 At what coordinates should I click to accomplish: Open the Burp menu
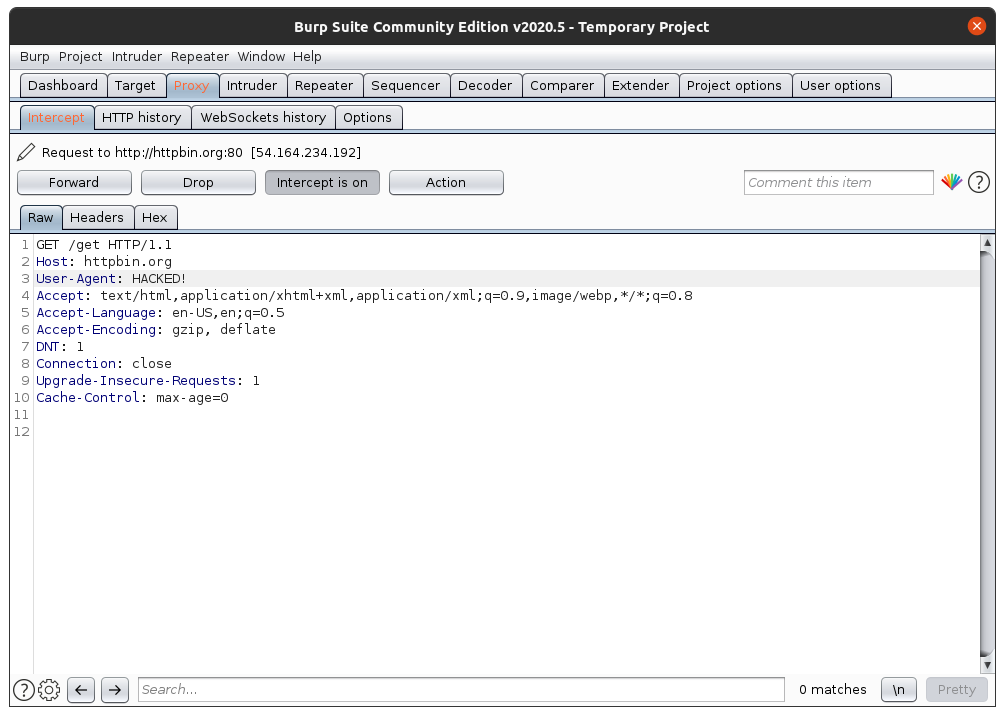(34, 57)
